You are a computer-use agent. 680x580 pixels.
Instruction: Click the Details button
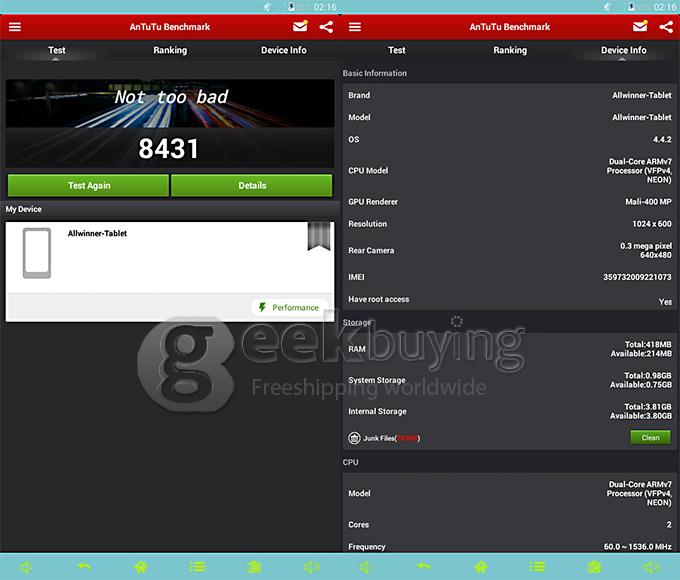[x=252, y=186]
